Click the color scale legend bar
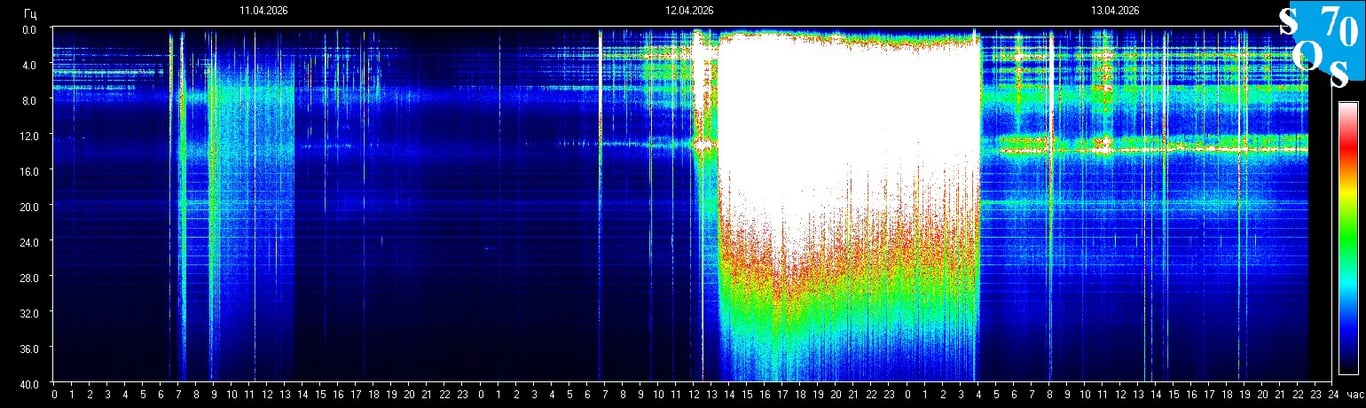 tap(1348, 237)
